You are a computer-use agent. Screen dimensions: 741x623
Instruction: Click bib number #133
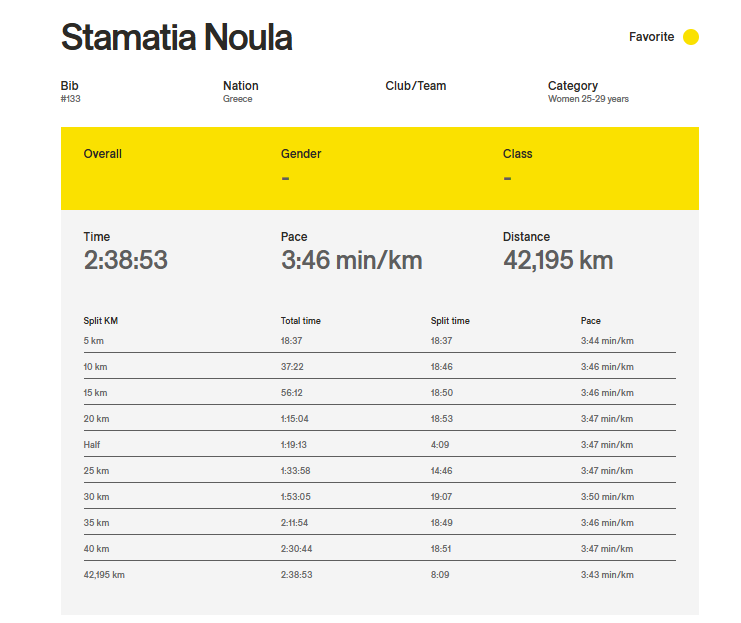pos(70,99)
